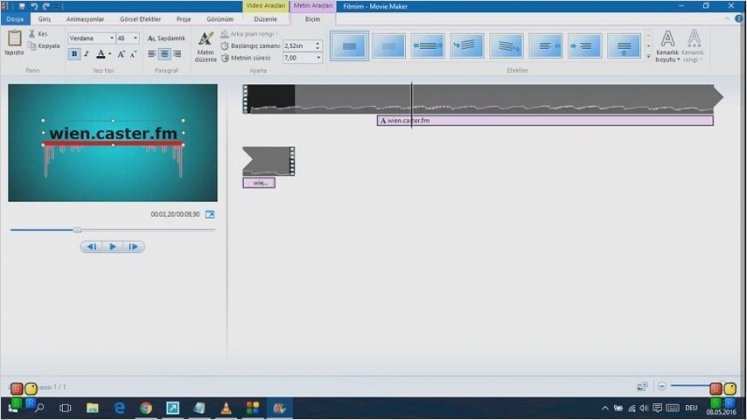Open Task View on the taskbar
The image size is (747, 420).
pyautogui.click(x=65, y=408)
